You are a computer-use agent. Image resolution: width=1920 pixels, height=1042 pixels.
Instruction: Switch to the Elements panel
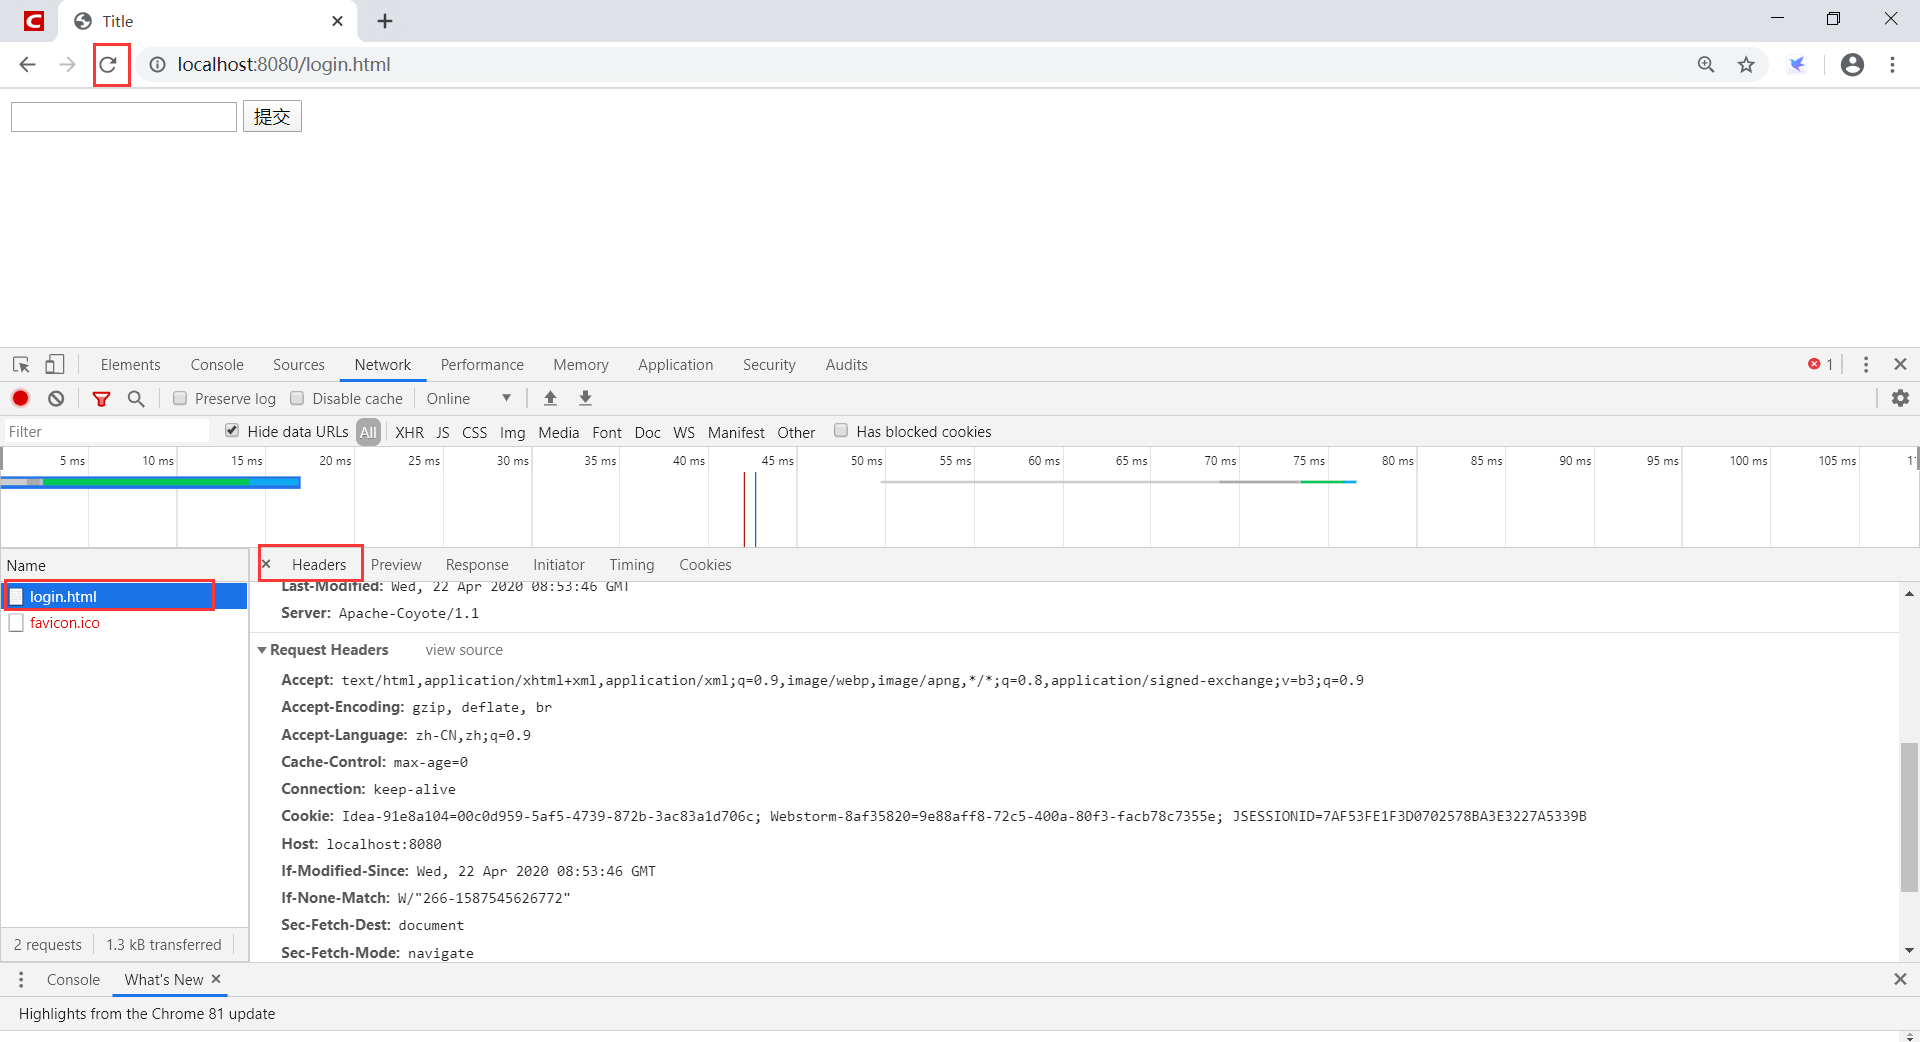pos(130,365)
